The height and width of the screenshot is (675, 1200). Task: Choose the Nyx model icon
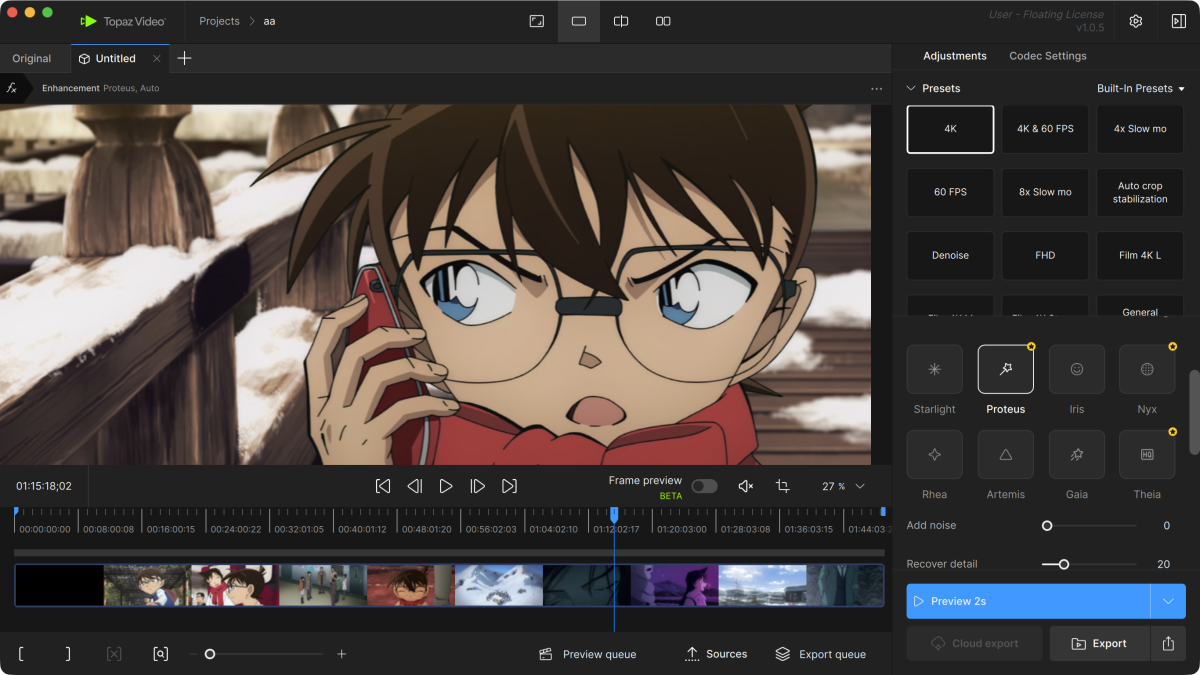1147,369
